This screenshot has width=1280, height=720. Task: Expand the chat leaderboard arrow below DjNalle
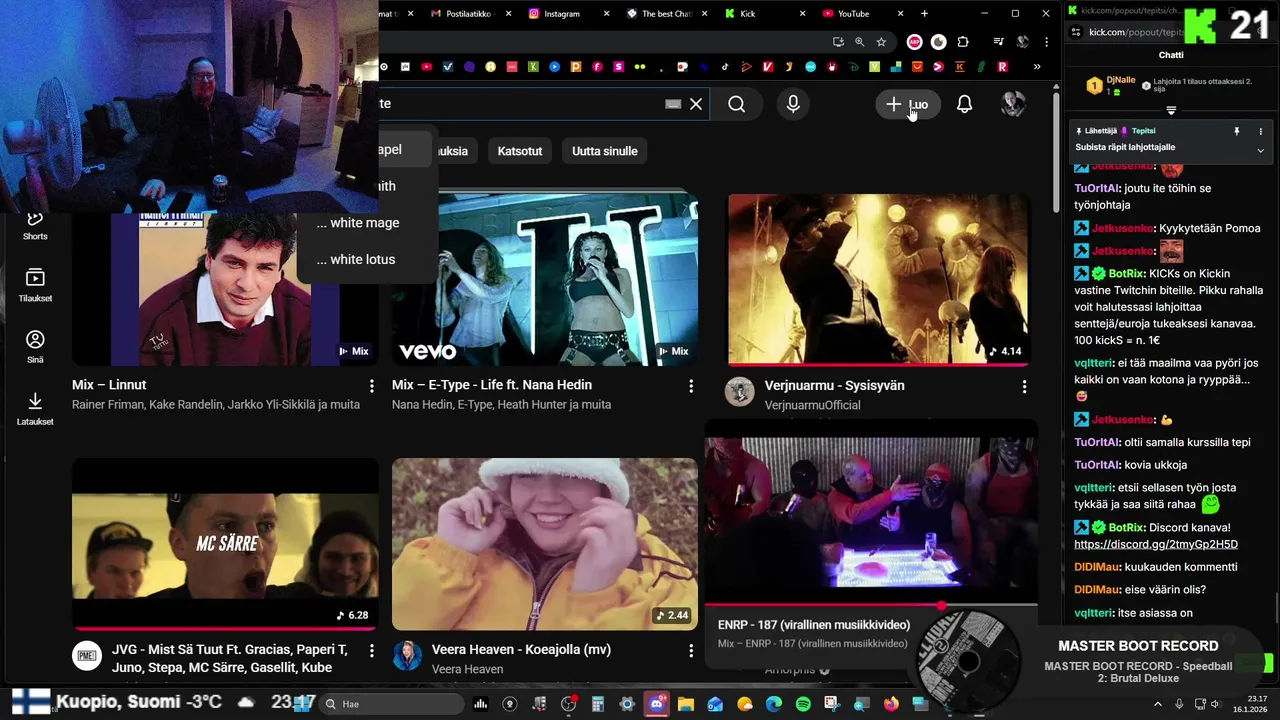coord(1171,110)
